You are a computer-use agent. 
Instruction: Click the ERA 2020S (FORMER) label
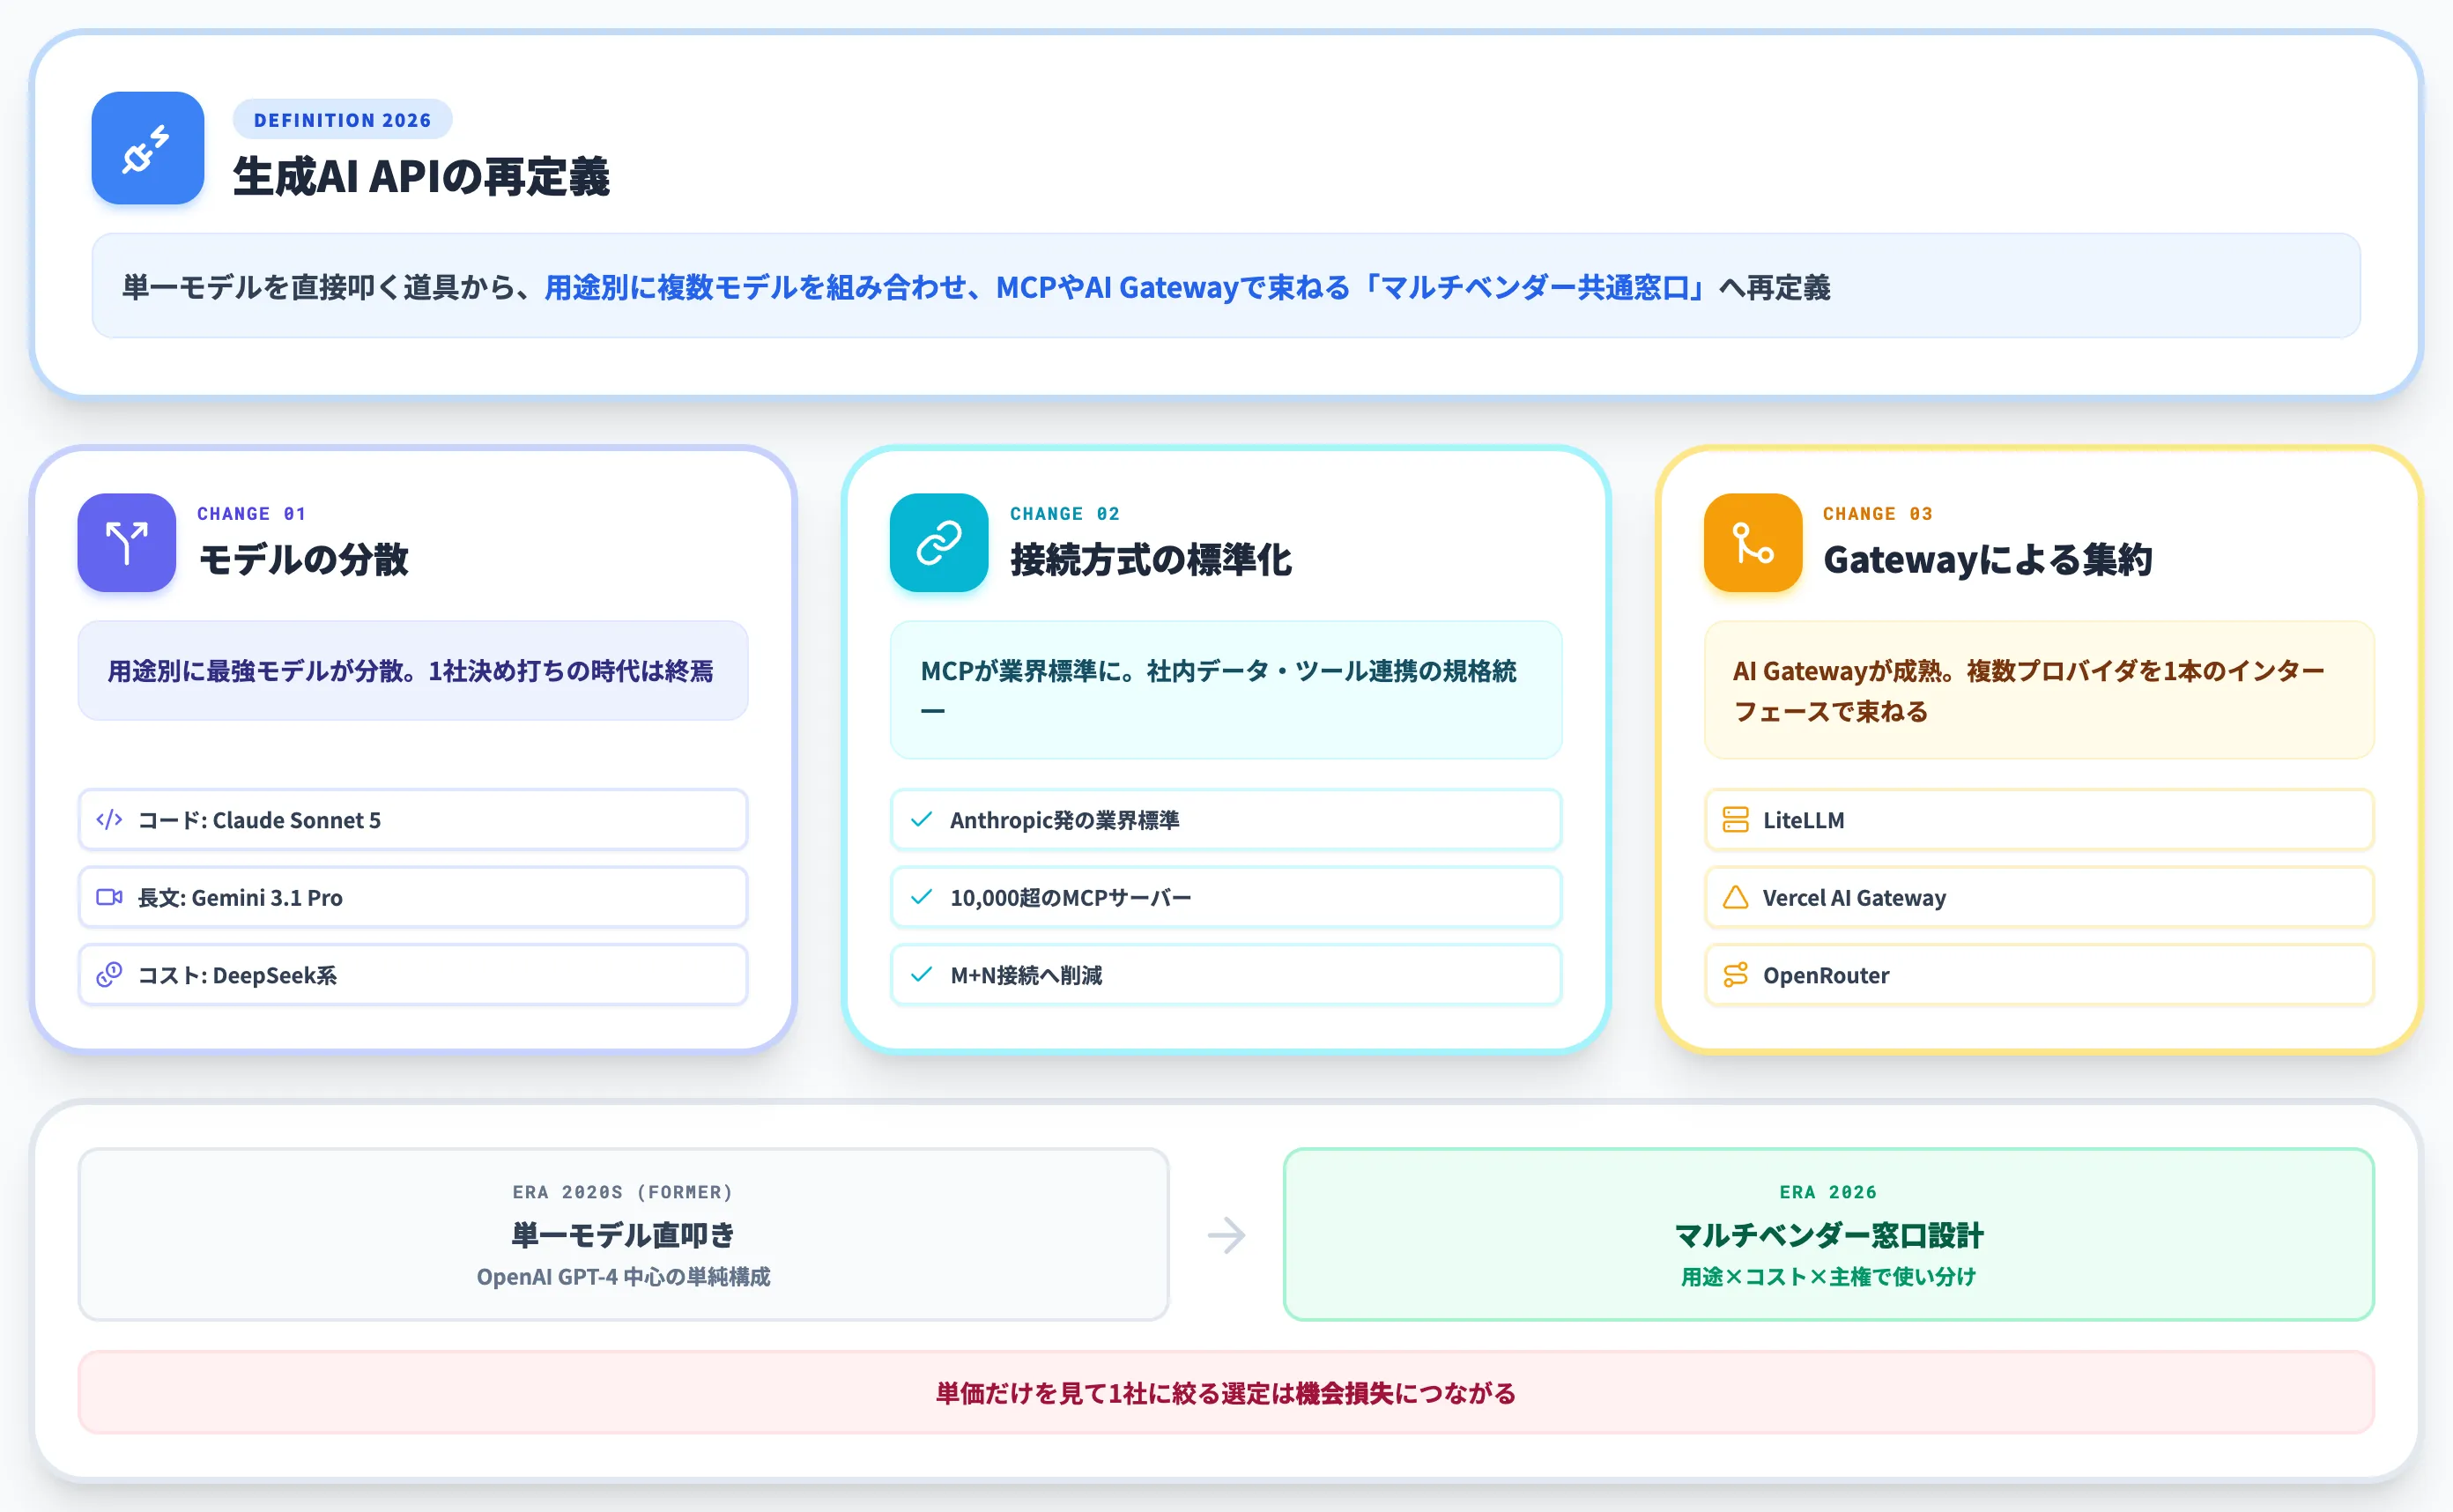[622, 1192]
